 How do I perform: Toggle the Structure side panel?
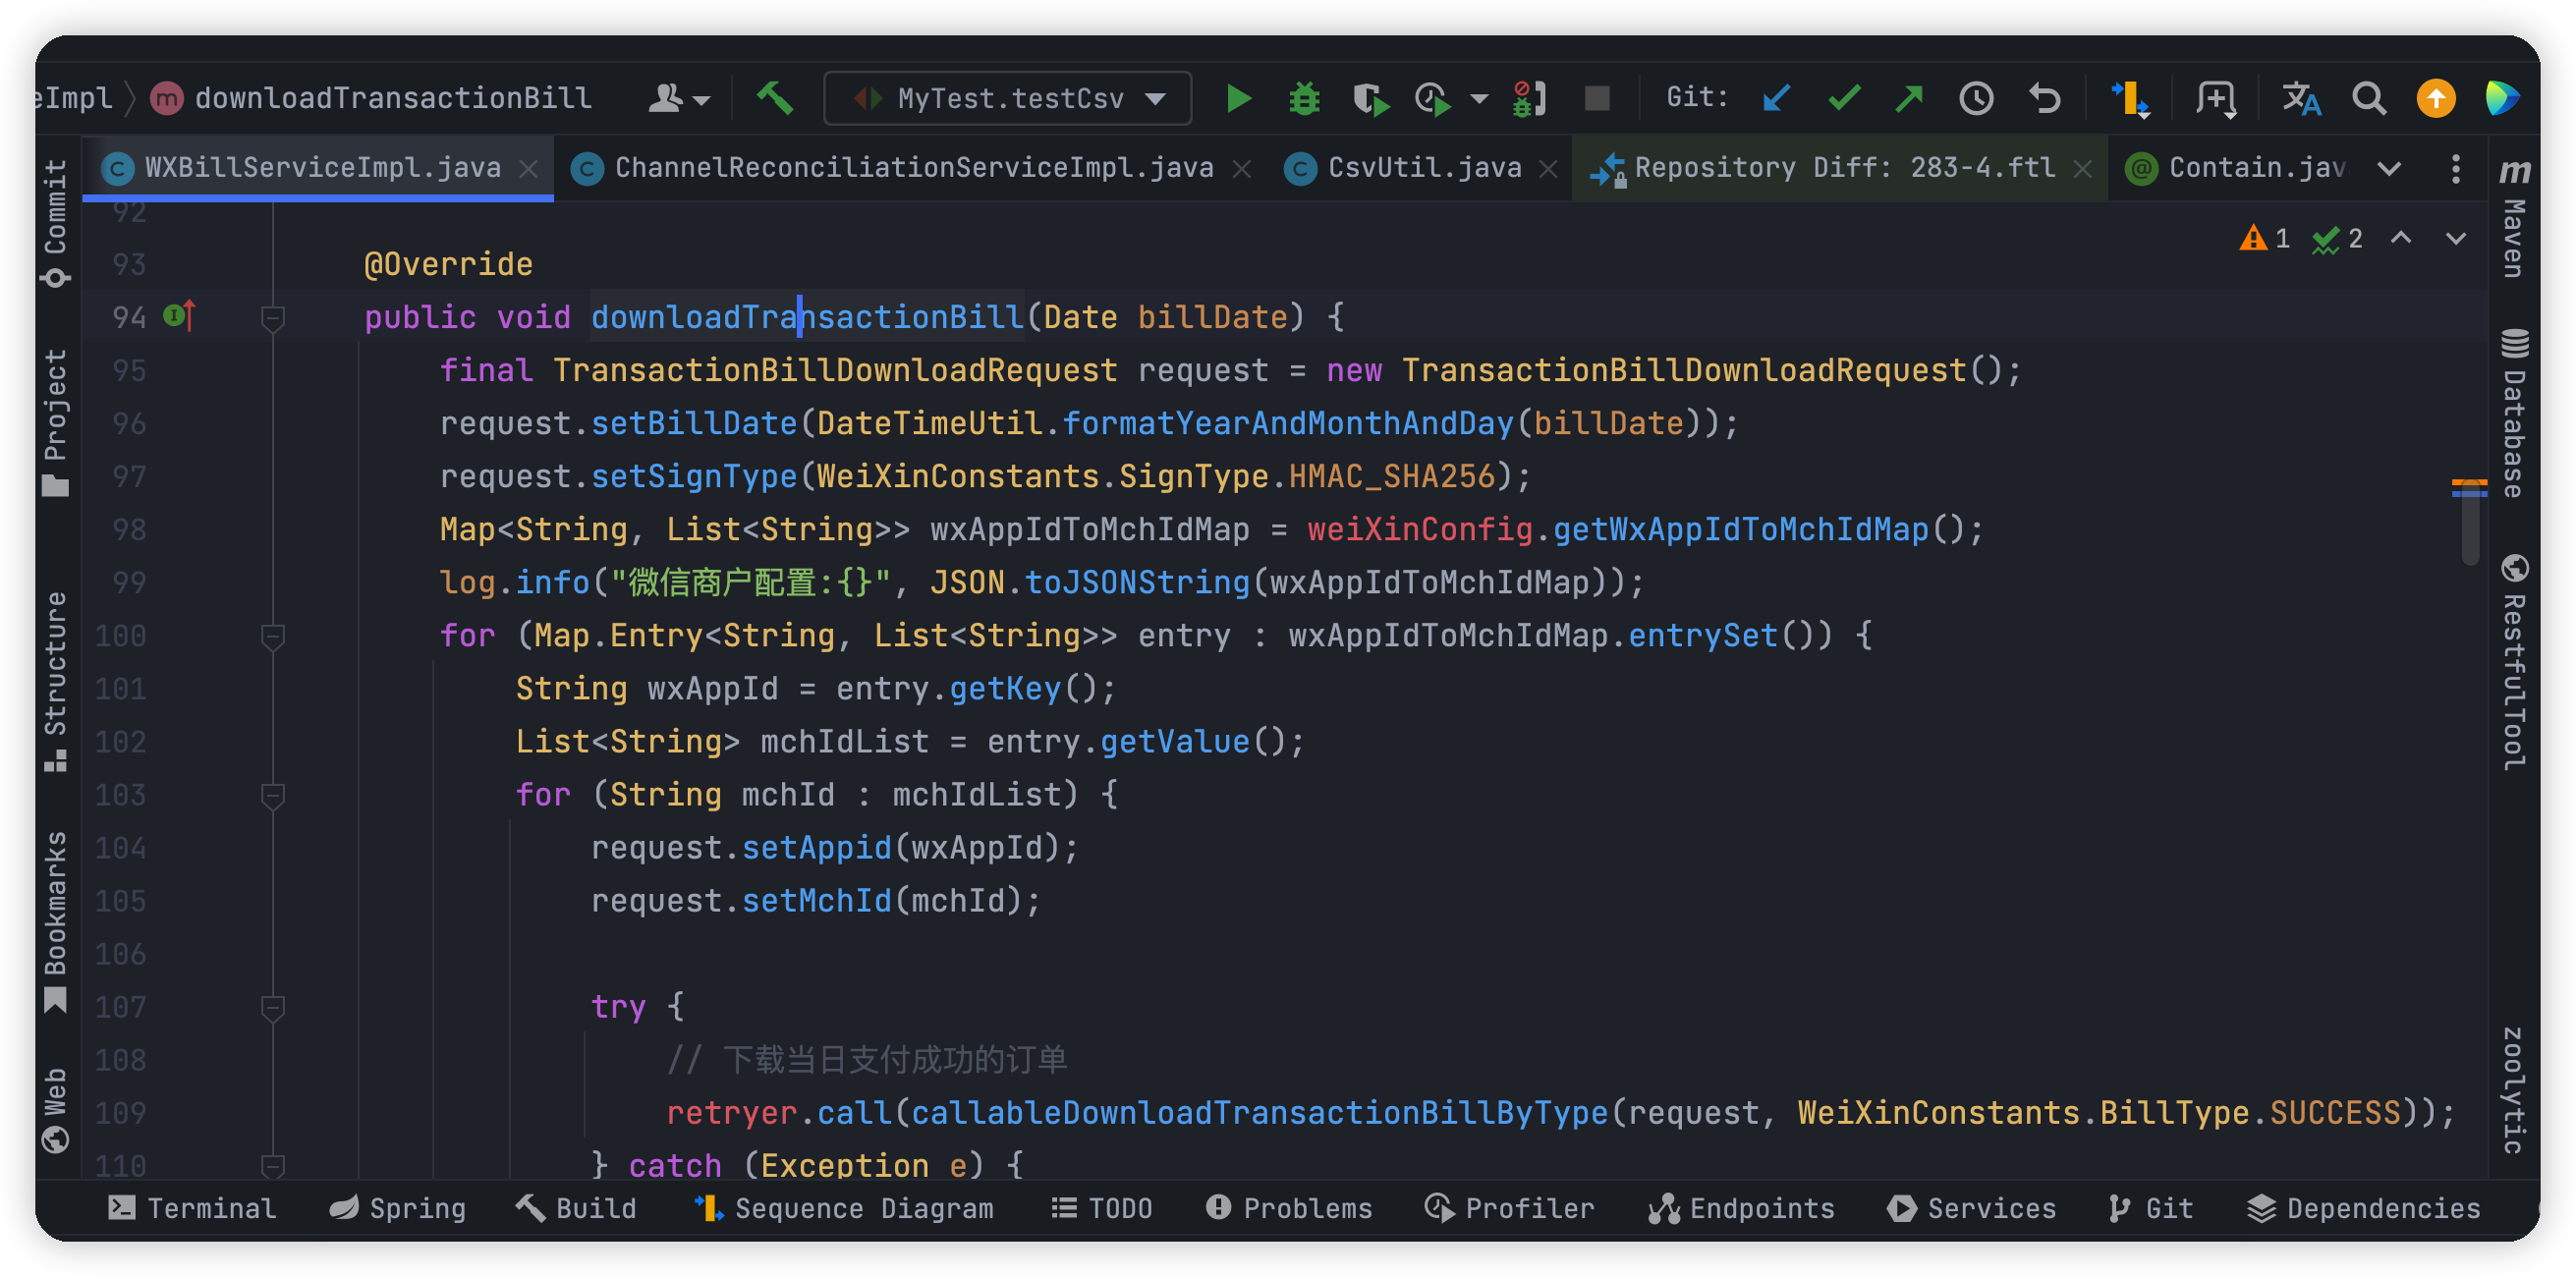click(x=56, y=682)
